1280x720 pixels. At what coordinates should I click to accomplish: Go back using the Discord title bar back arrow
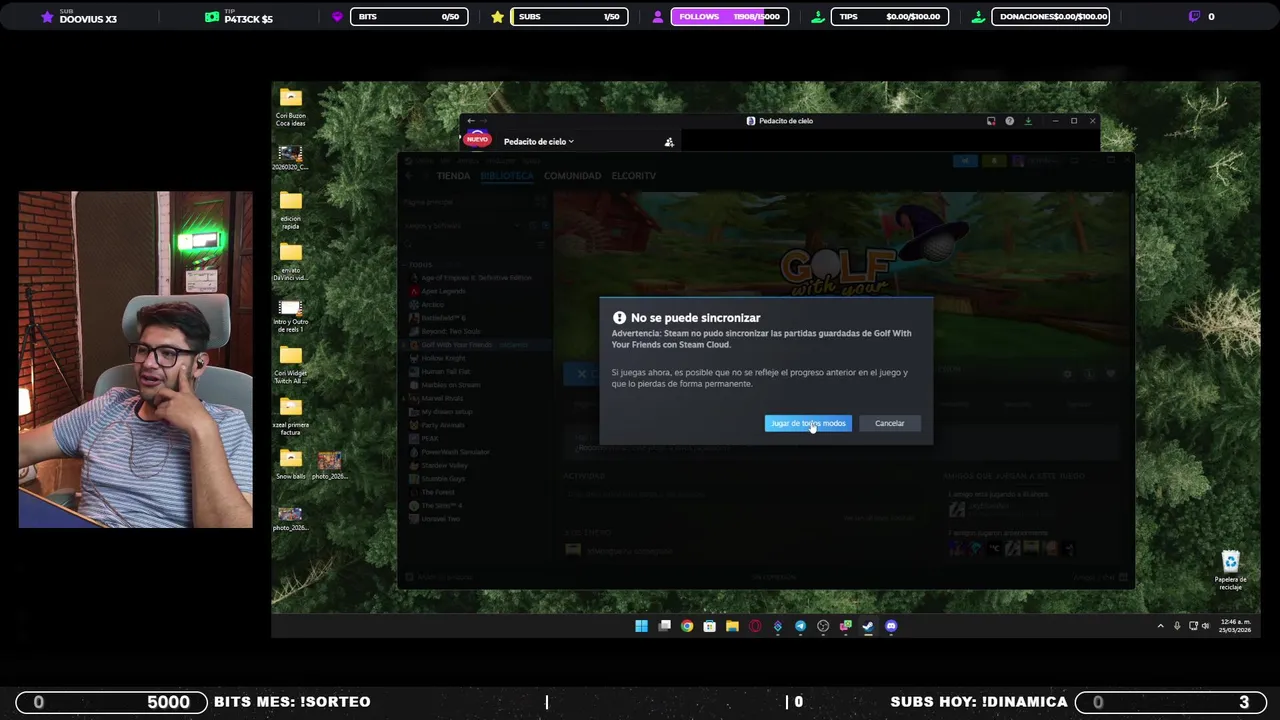click(x=471, y=121)
